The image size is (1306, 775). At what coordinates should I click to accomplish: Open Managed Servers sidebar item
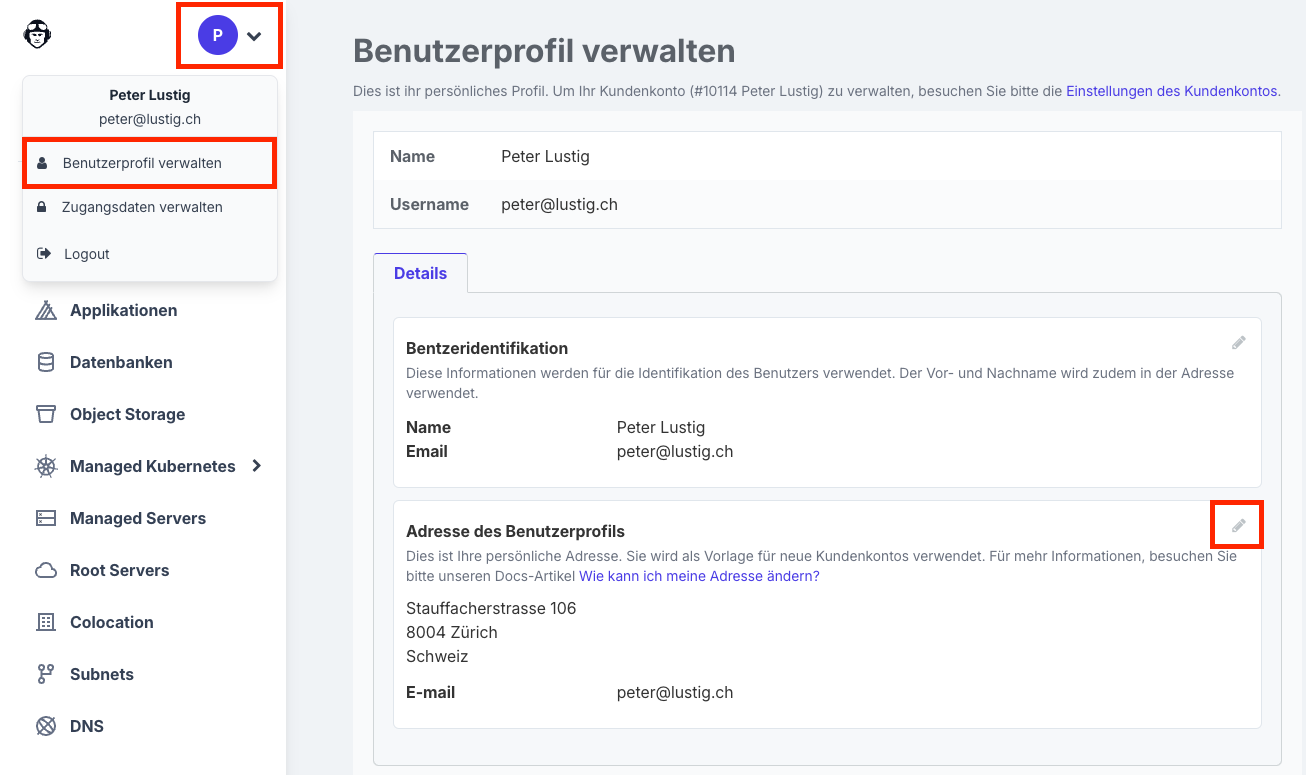coord(138,519)
